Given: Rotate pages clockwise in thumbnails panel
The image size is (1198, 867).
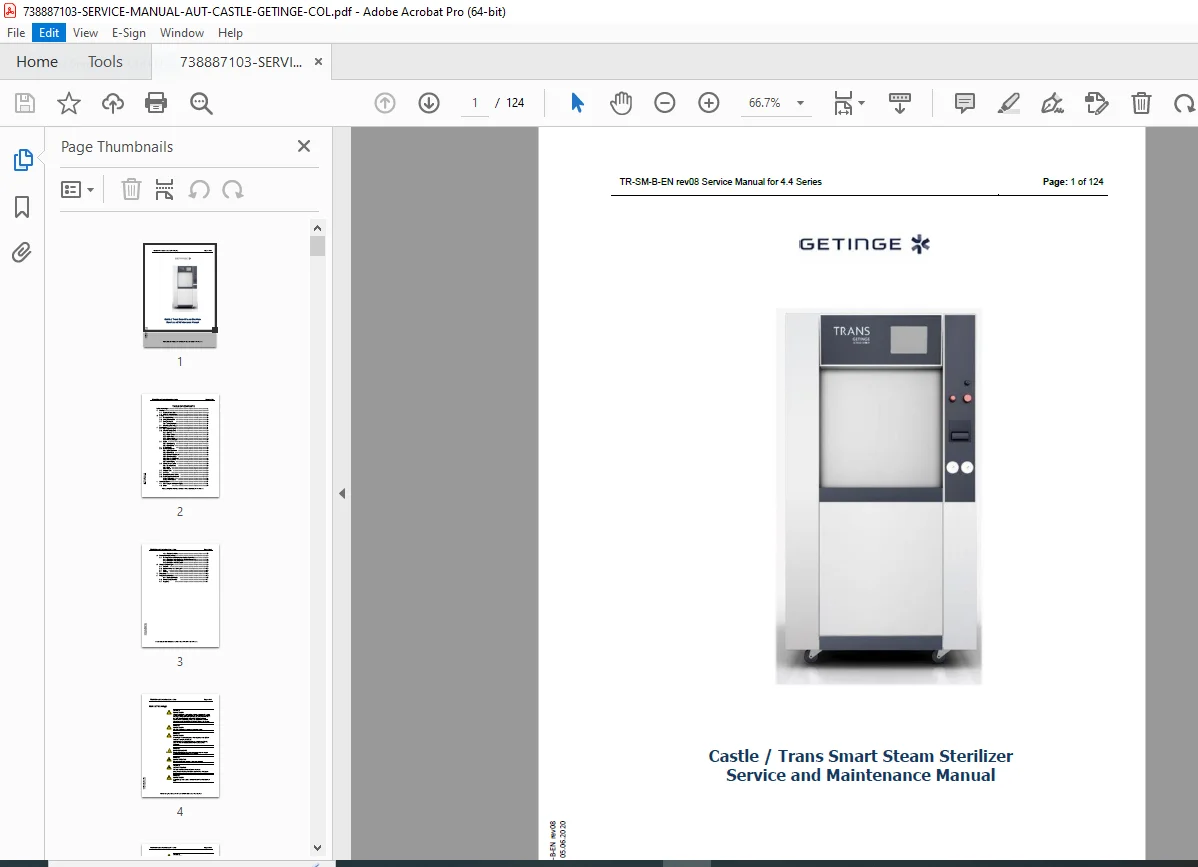Looking at the screenshot, I should [232, 189].
